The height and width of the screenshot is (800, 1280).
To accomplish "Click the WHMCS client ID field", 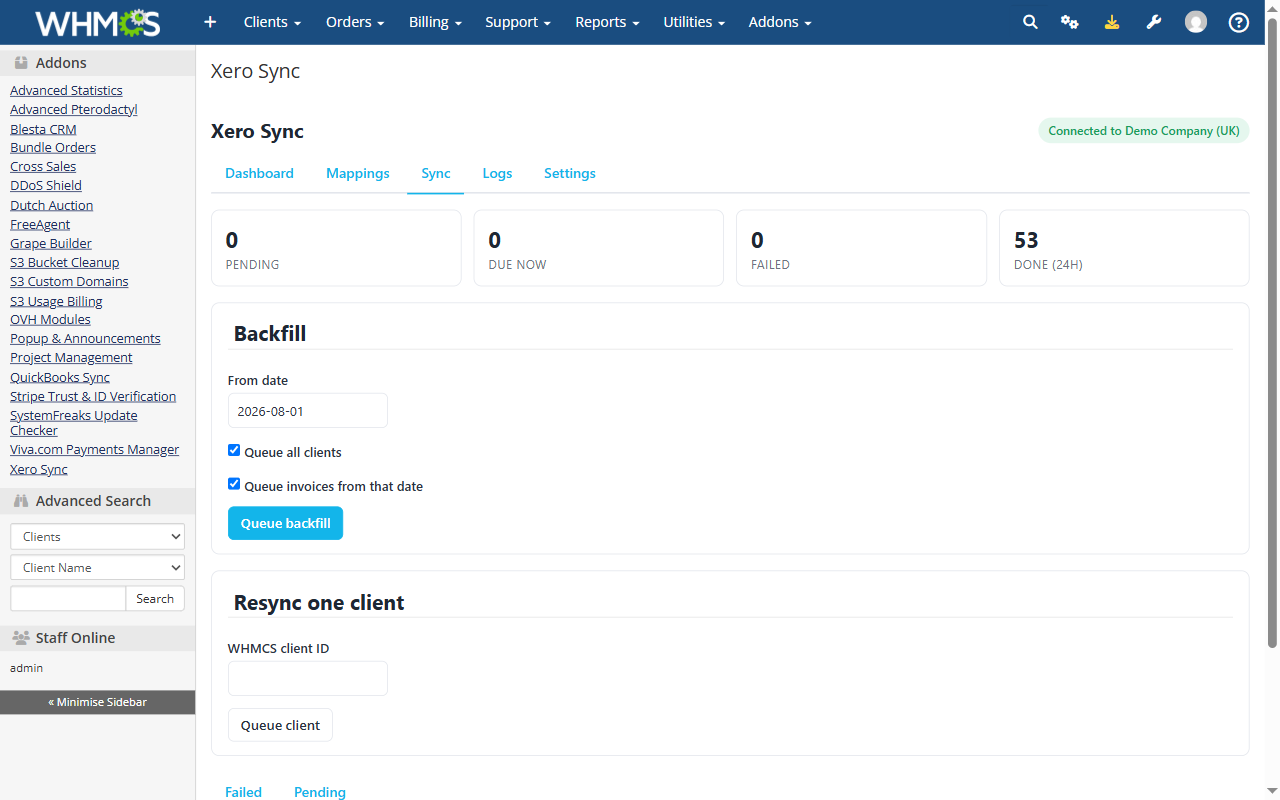I will coord(308,678).
